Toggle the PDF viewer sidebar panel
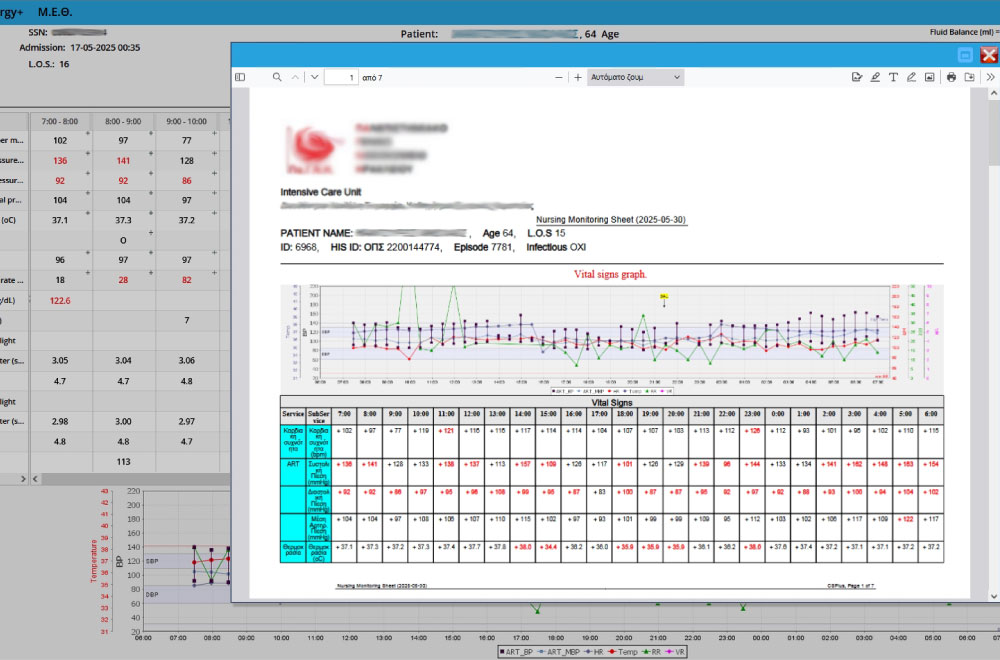Screen dimensions: 1000x660 coord(240,77)
